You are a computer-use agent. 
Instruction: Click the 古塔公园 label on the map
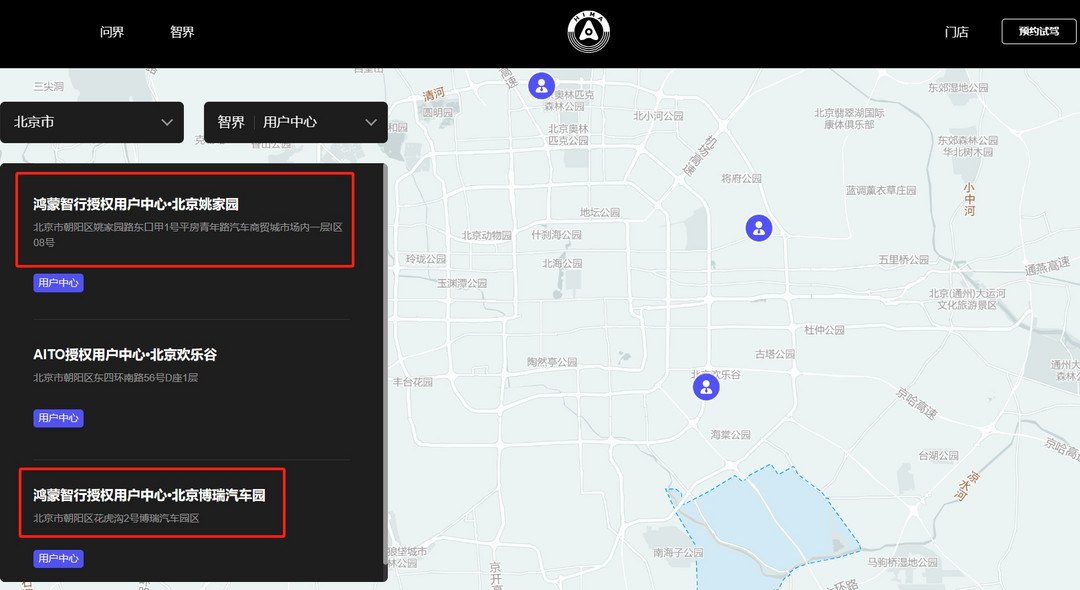coord(775,354)
